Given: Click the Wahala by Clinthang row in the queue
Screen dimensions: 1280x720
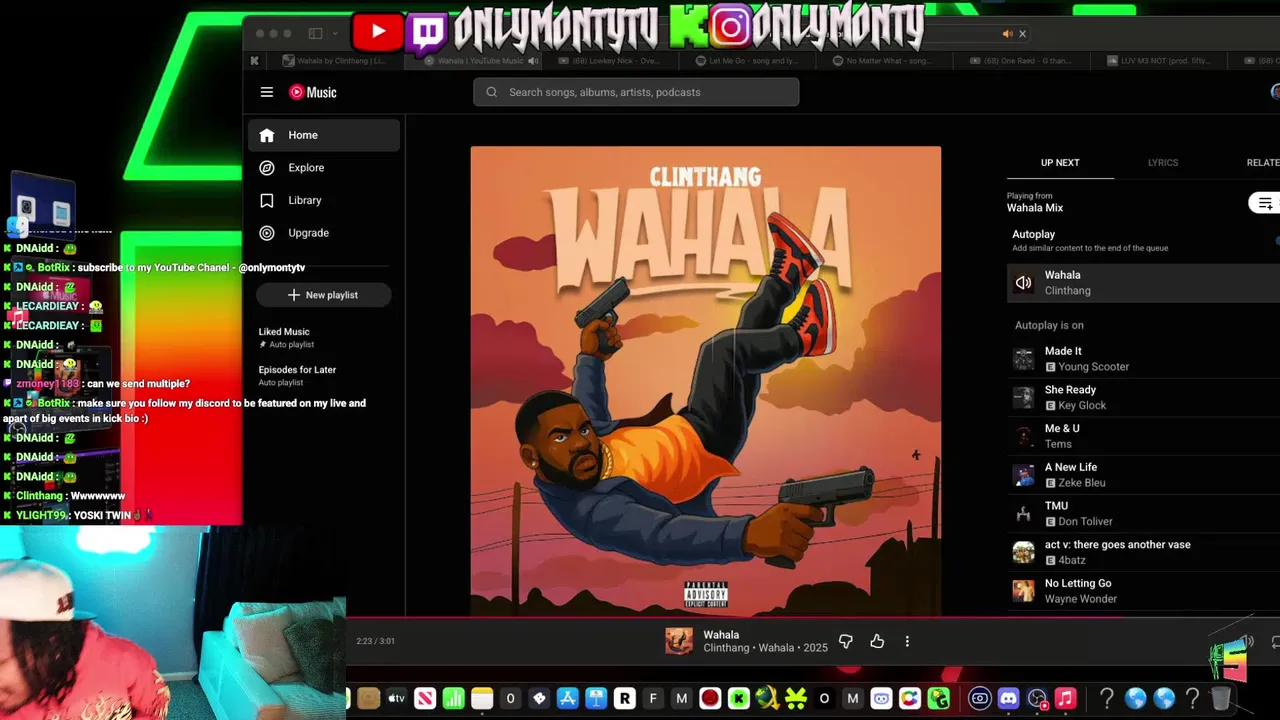Looking at the screenshot, I should [x=1143, y=283].
